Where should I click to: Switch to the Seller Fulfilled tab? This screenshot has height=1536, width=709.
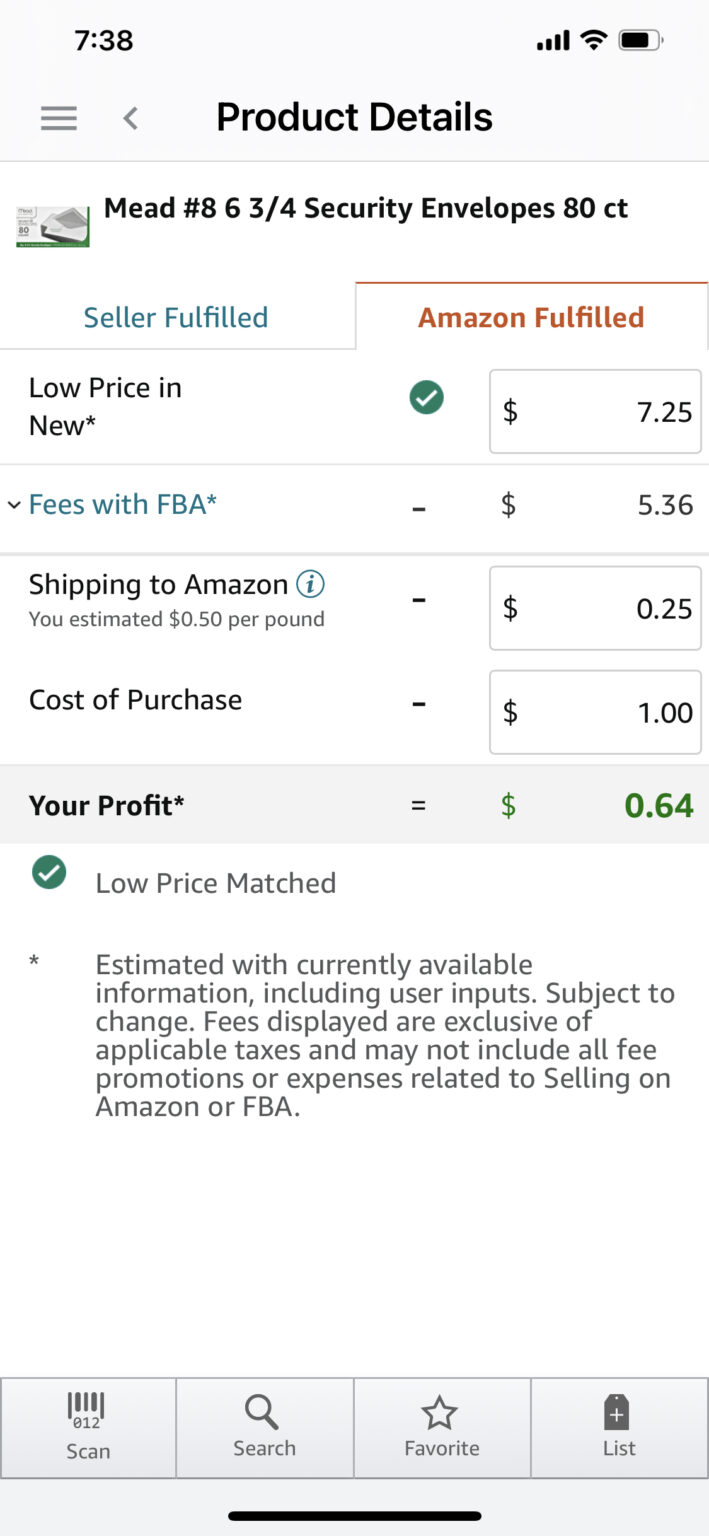pyautogui.click(x=176, y=316)
